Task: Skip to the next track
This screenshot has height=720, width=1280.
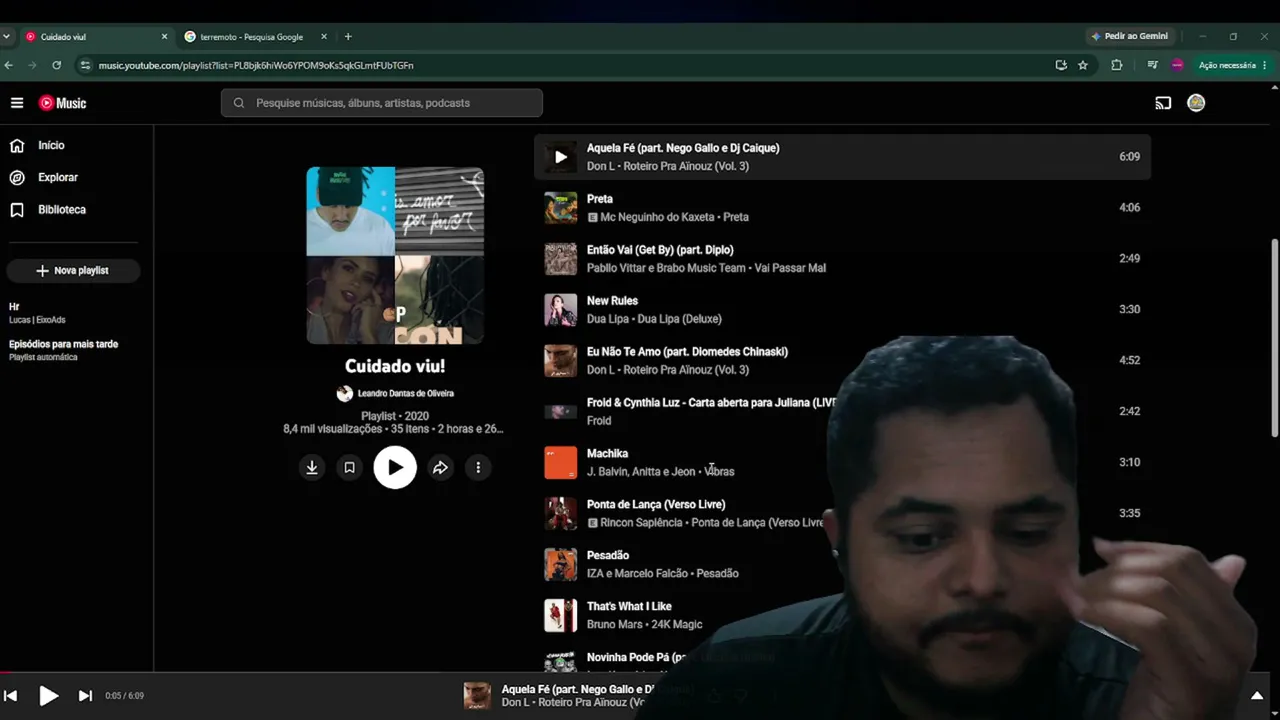Action: 85,696
